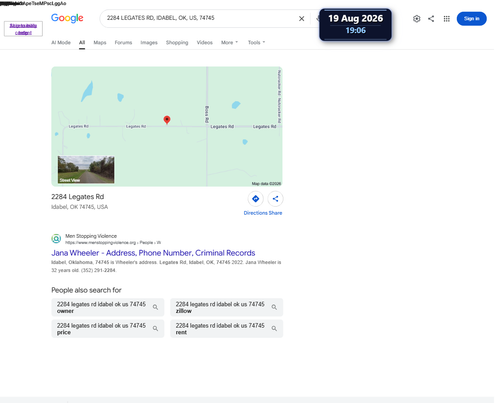Click the Directions text label
Screen dimensions: 500x403
[x=255, y=213]
